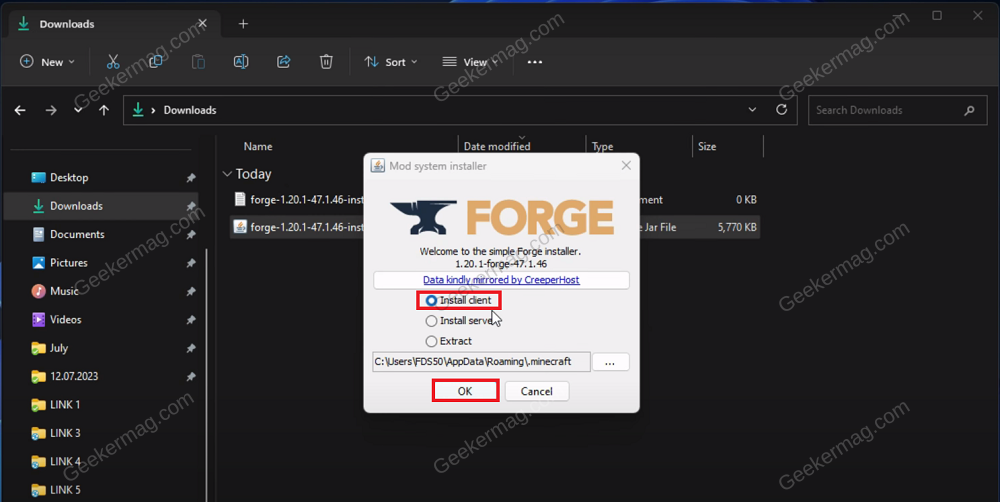Select the 0 KB forge-1.20.1-47.1.46 file
The width and height of the screenshot is (1000, 502).
(495, 200)
